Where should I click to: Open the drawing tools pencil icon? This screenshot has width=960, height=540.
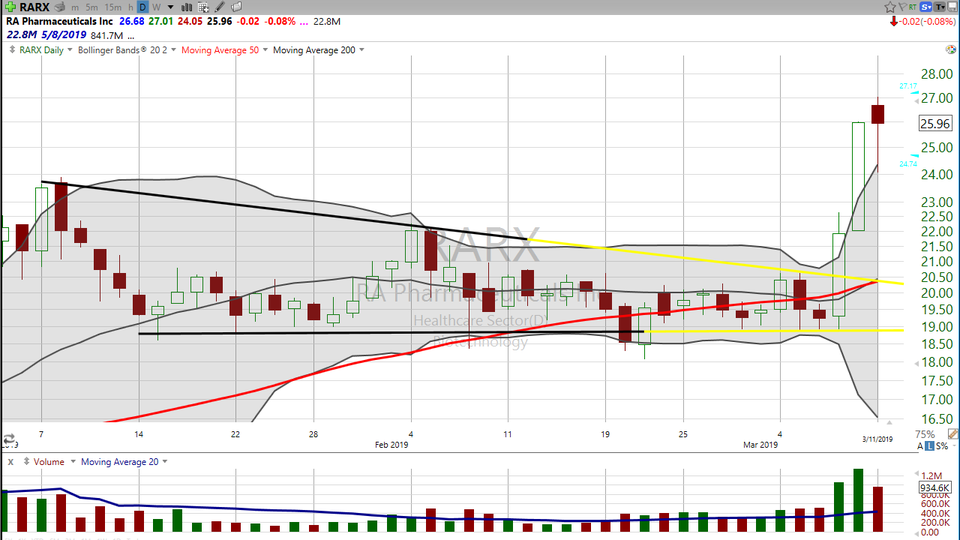click(220, 7)
